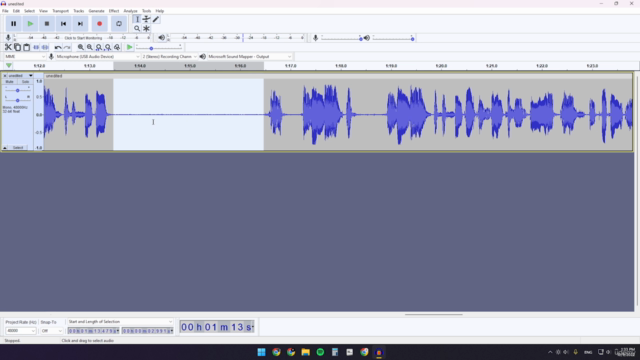Open the Effect menu
Image resolution: width=640 pixels, height=360 pixels.
pos(114,11)
